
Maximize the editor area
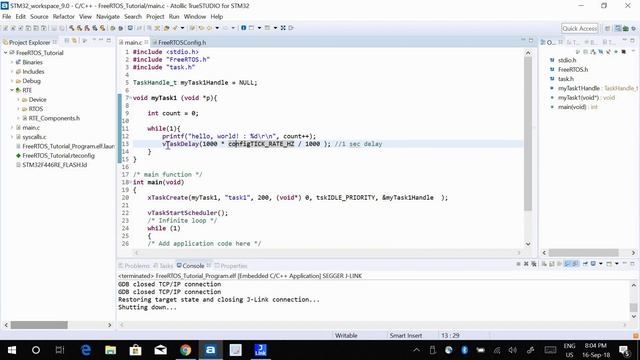(x=531, y=40)
